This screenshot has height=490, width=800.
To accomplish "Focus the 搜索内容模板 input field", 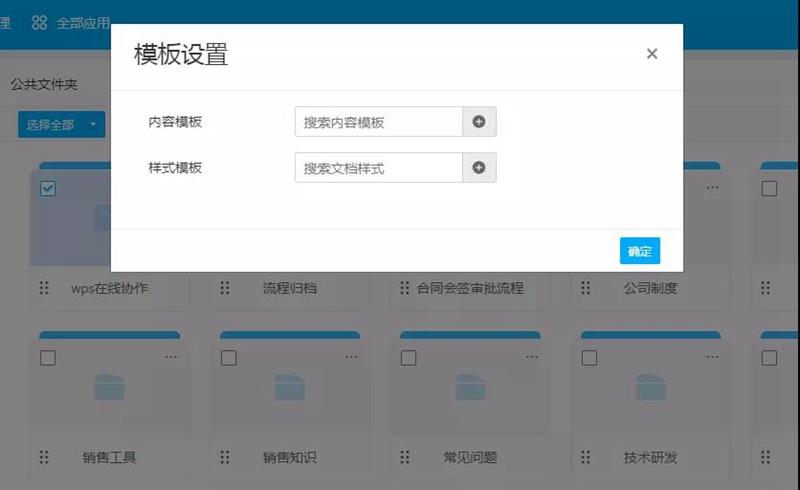I will click(x=379, y=121).
